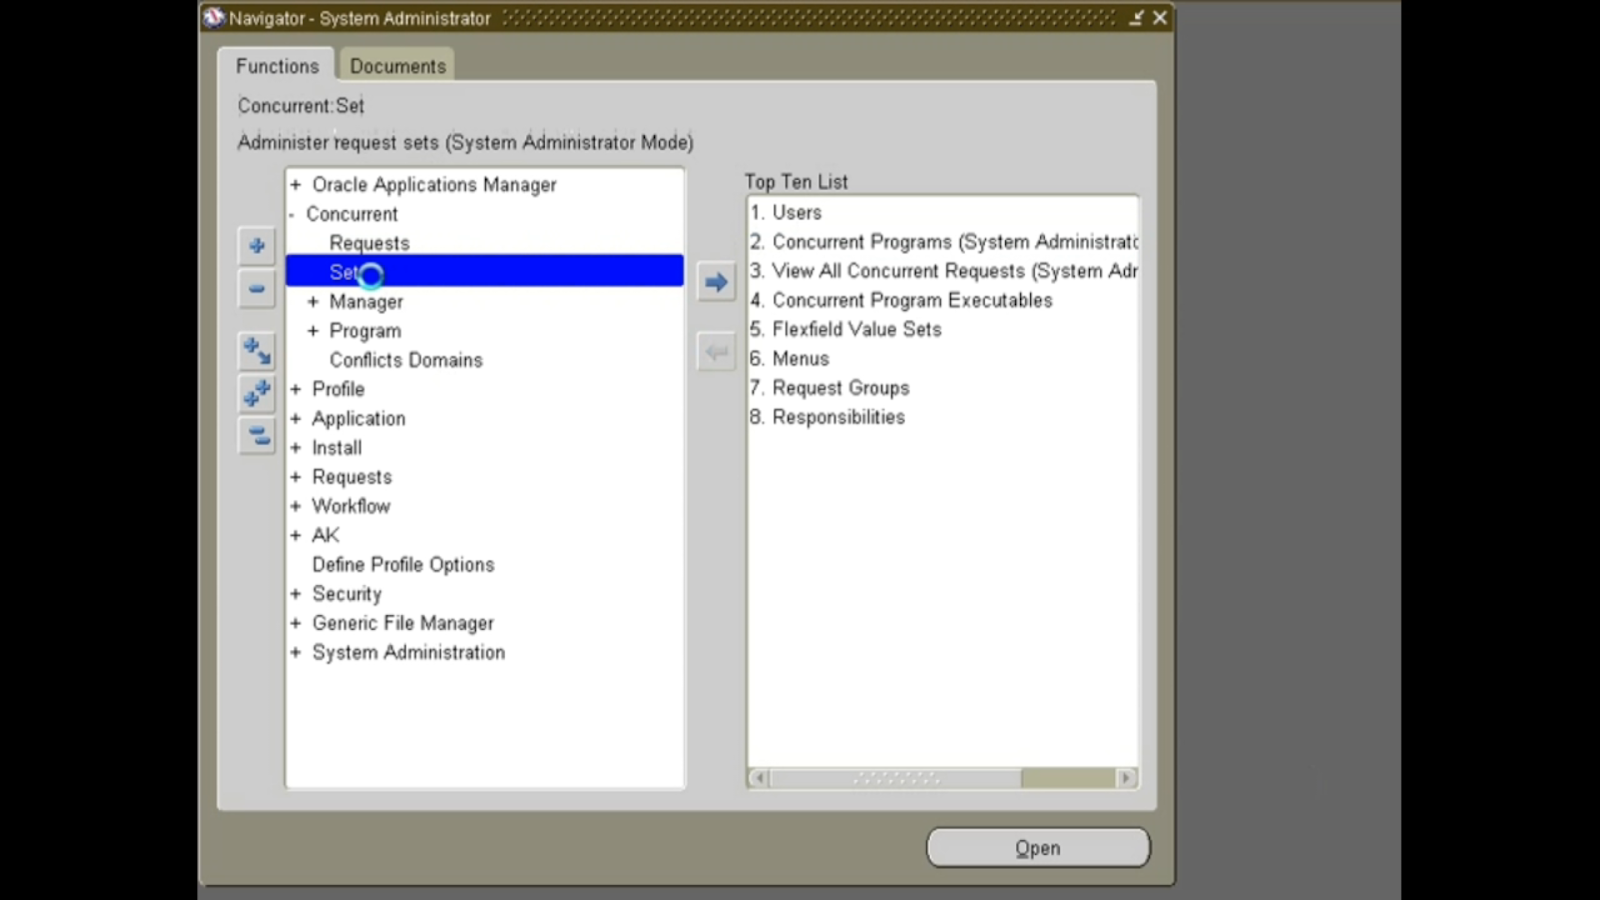This screenshot has height=900, width=1600.
Task: Expand the Oracle Applications Manager node
Action: coord(295,184)
